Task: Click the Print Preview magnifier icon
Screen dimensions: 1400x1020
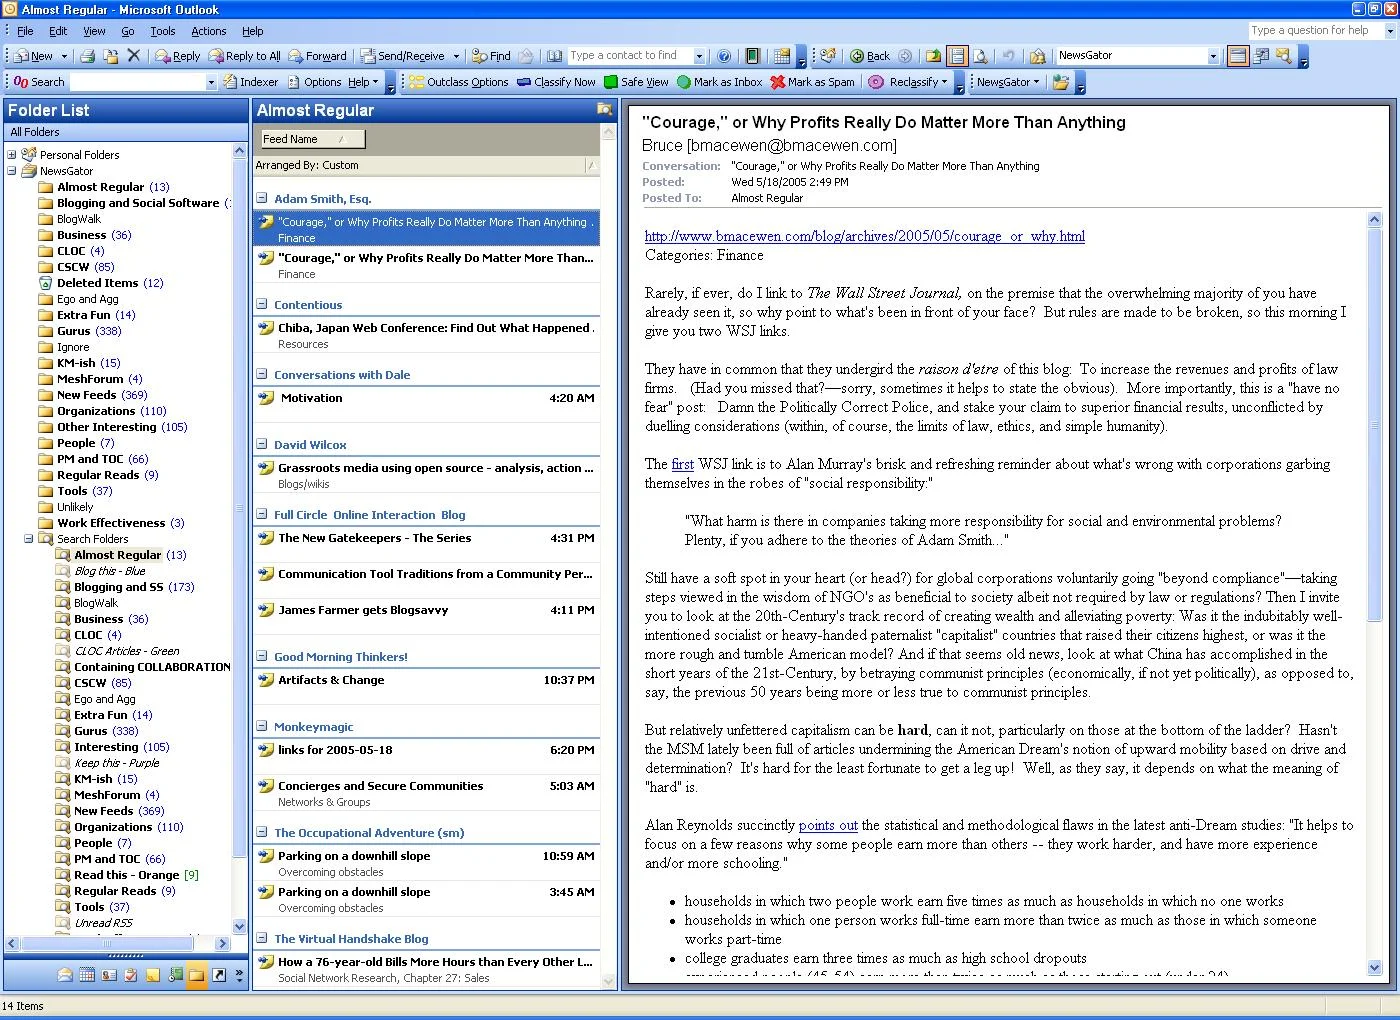Action: [980, 56]
